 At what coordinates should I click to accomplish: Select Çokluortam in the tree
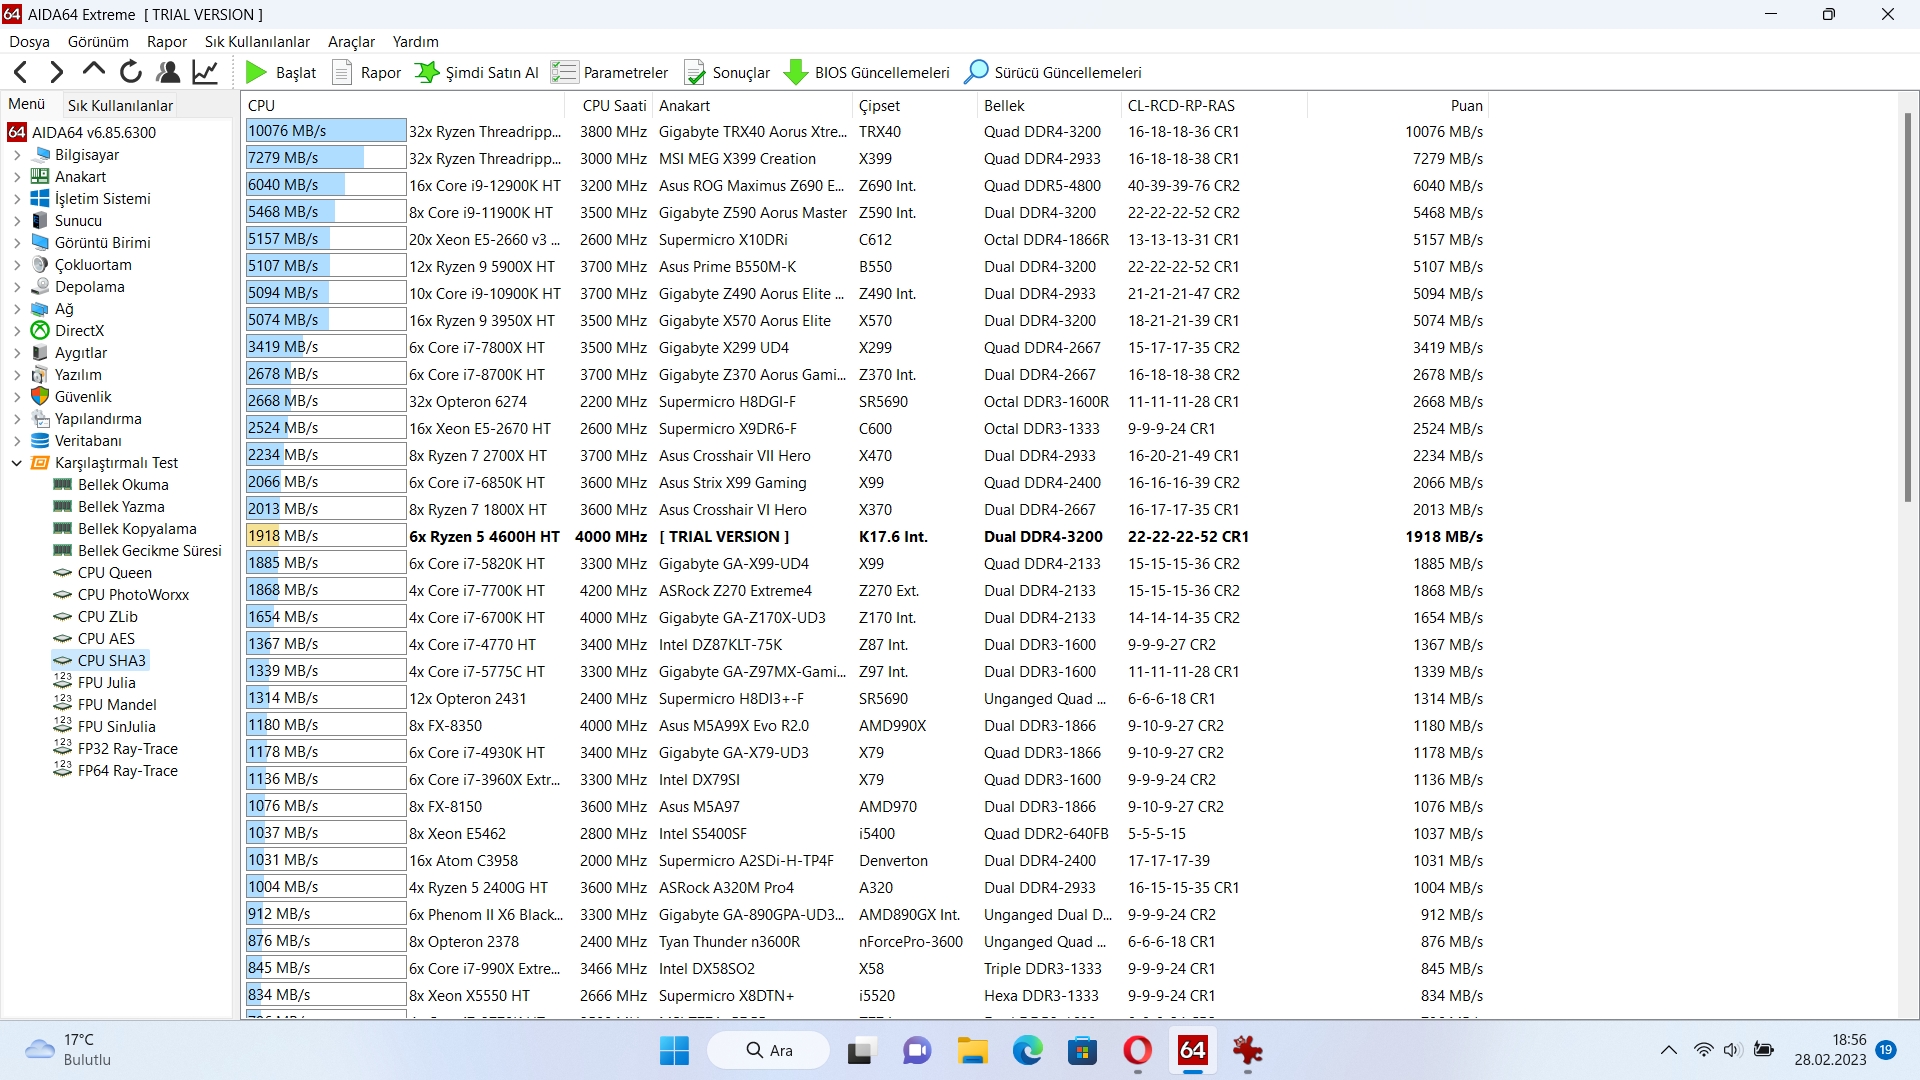pyautogui.click(x=81, y=265)
